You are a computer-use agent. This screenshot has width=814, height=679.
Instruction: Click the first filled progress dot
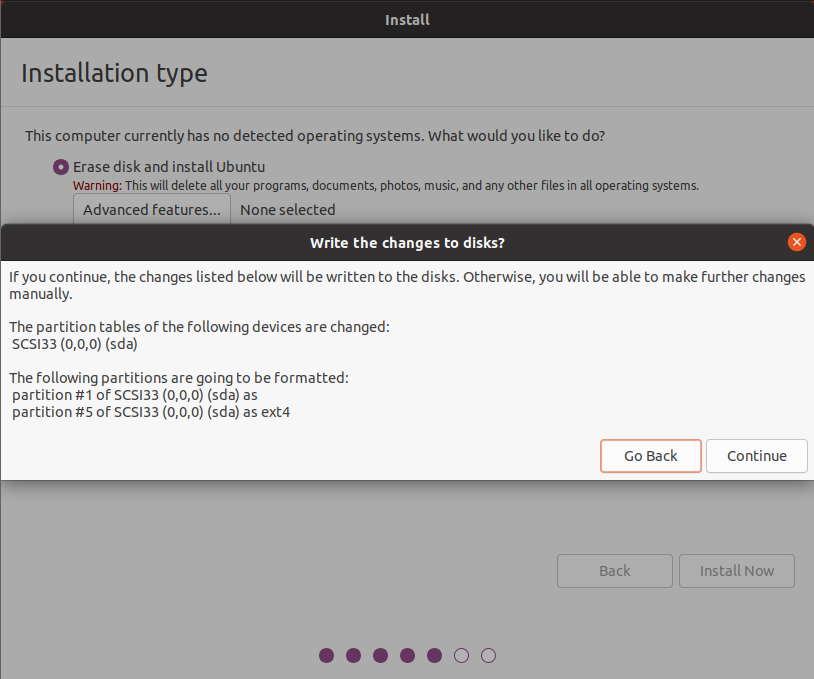coord(326,656)
